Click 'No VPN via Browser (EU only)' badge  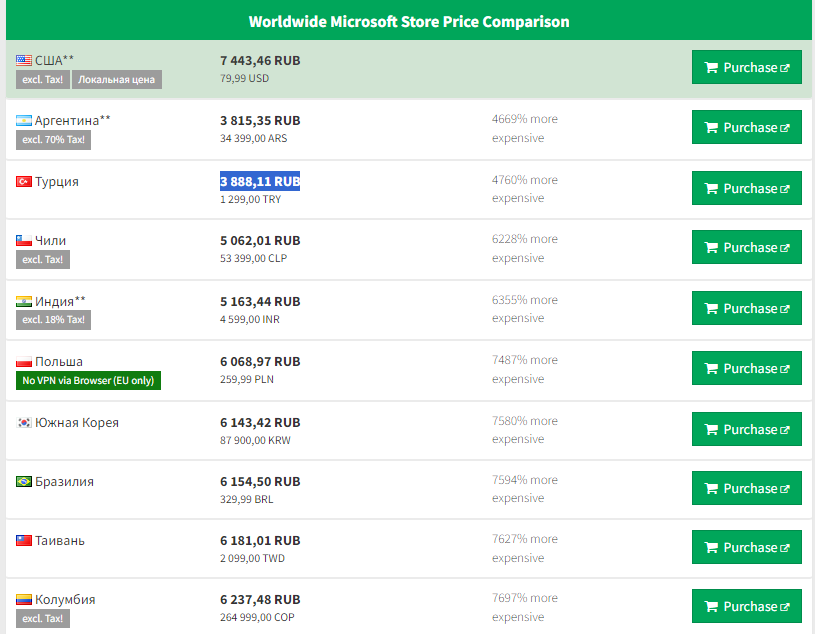[x=88, y=380]
